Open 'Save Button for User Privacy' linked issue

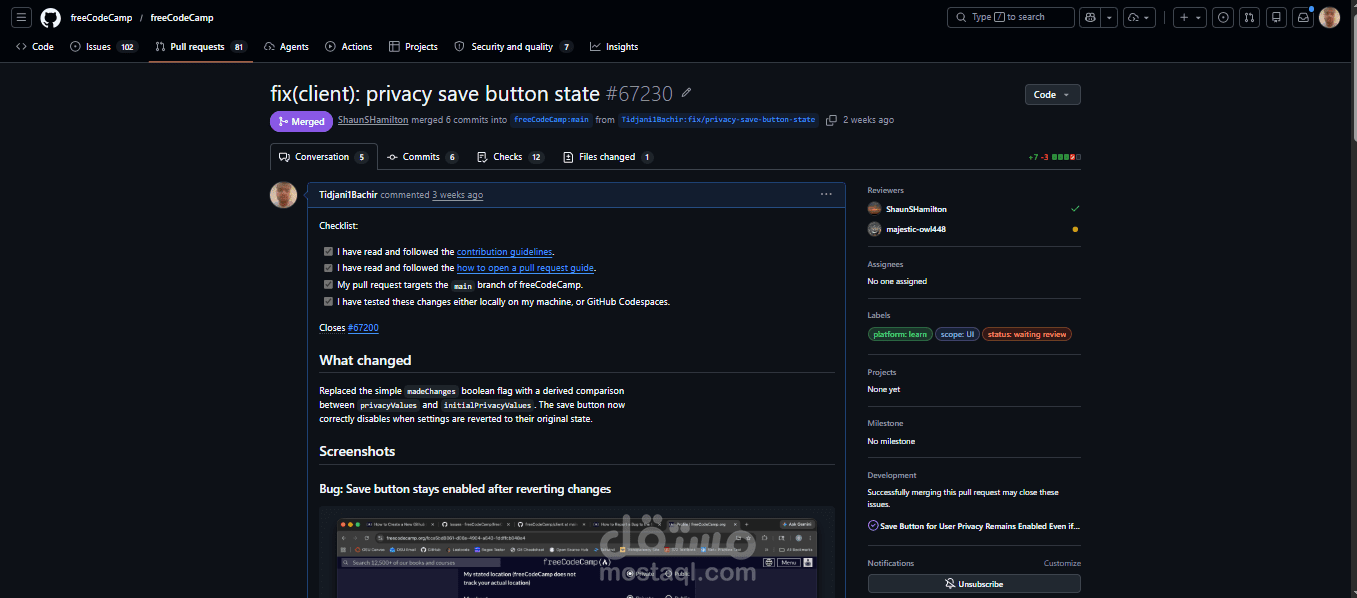979,525
